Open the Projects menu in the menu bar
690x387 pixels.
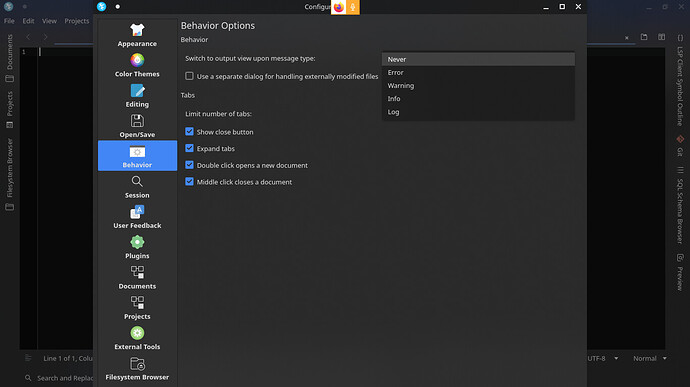click(x=77, y=21)
